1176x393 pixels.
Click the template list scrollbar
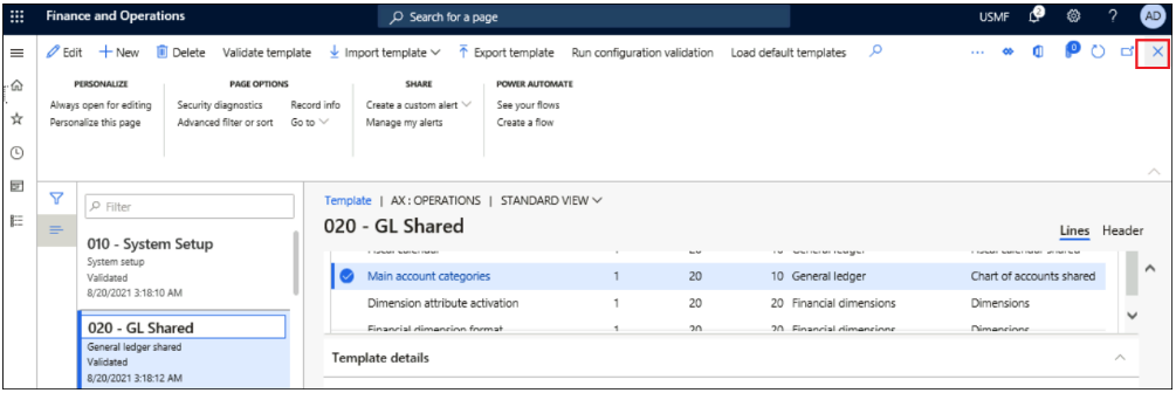[x=296, y=263]
